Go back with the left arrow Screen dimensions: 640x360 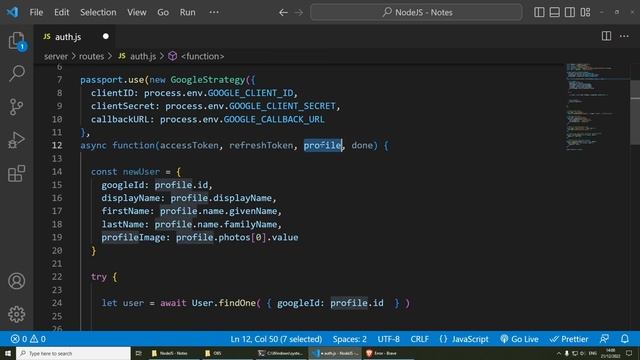283,13
